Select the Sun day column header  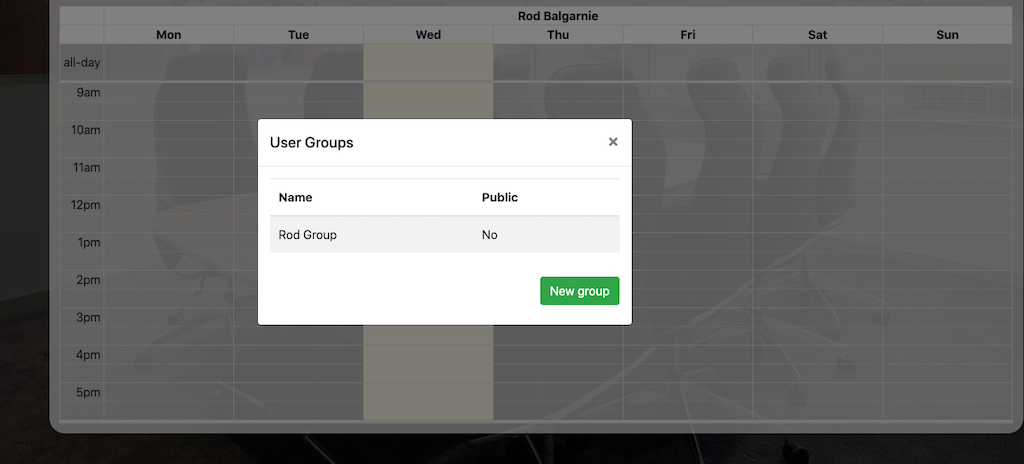[947, 35]
